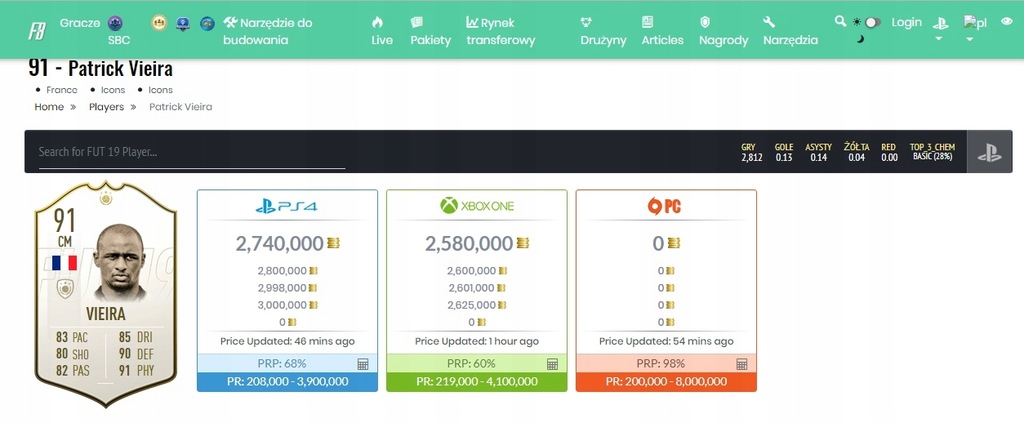Image resolution: width=1024 pixels, height=423 pixels.
Task: Open the FUTBIN logo home link
Action: point(37,31)
